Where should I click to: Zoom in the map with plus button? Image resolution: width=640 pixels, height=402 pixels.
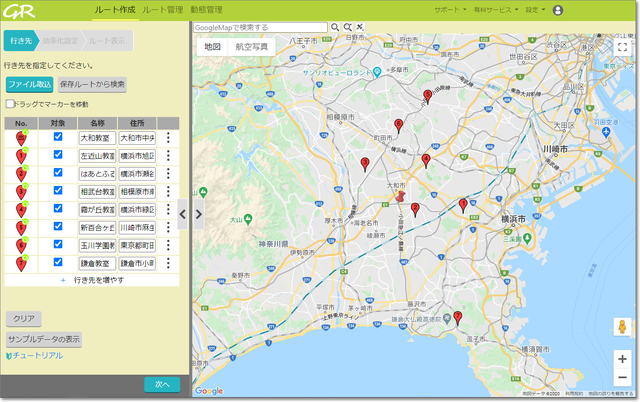[622, 358]
